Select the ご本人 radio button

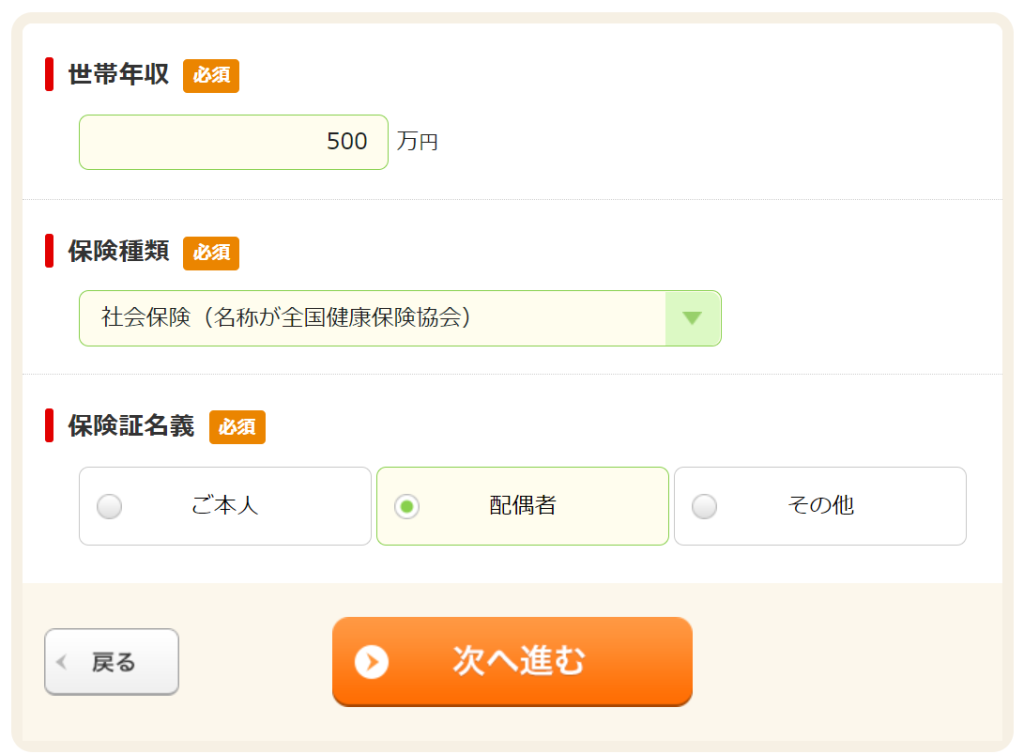coord(109,506)
